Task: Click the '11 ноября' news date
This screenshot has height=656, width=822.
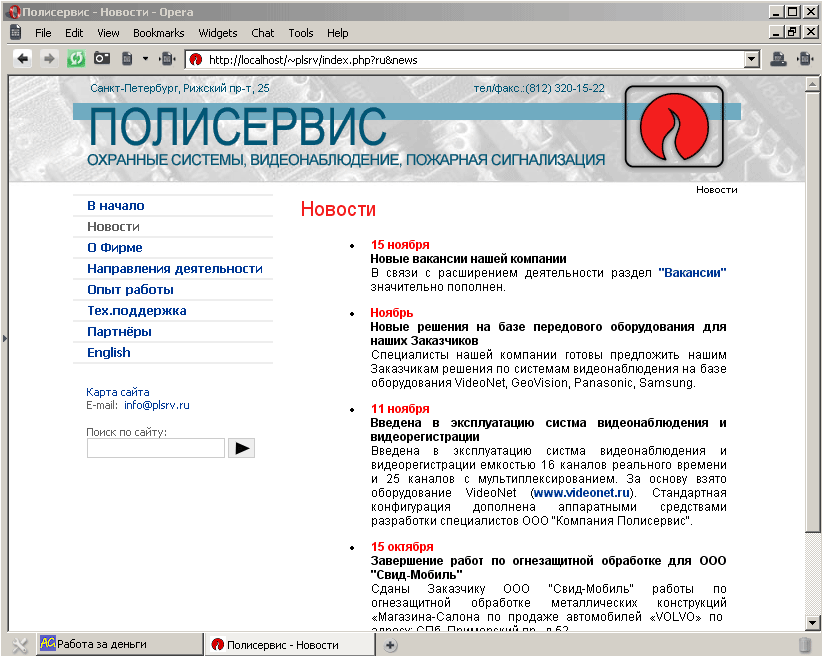Action: (400, 409)
